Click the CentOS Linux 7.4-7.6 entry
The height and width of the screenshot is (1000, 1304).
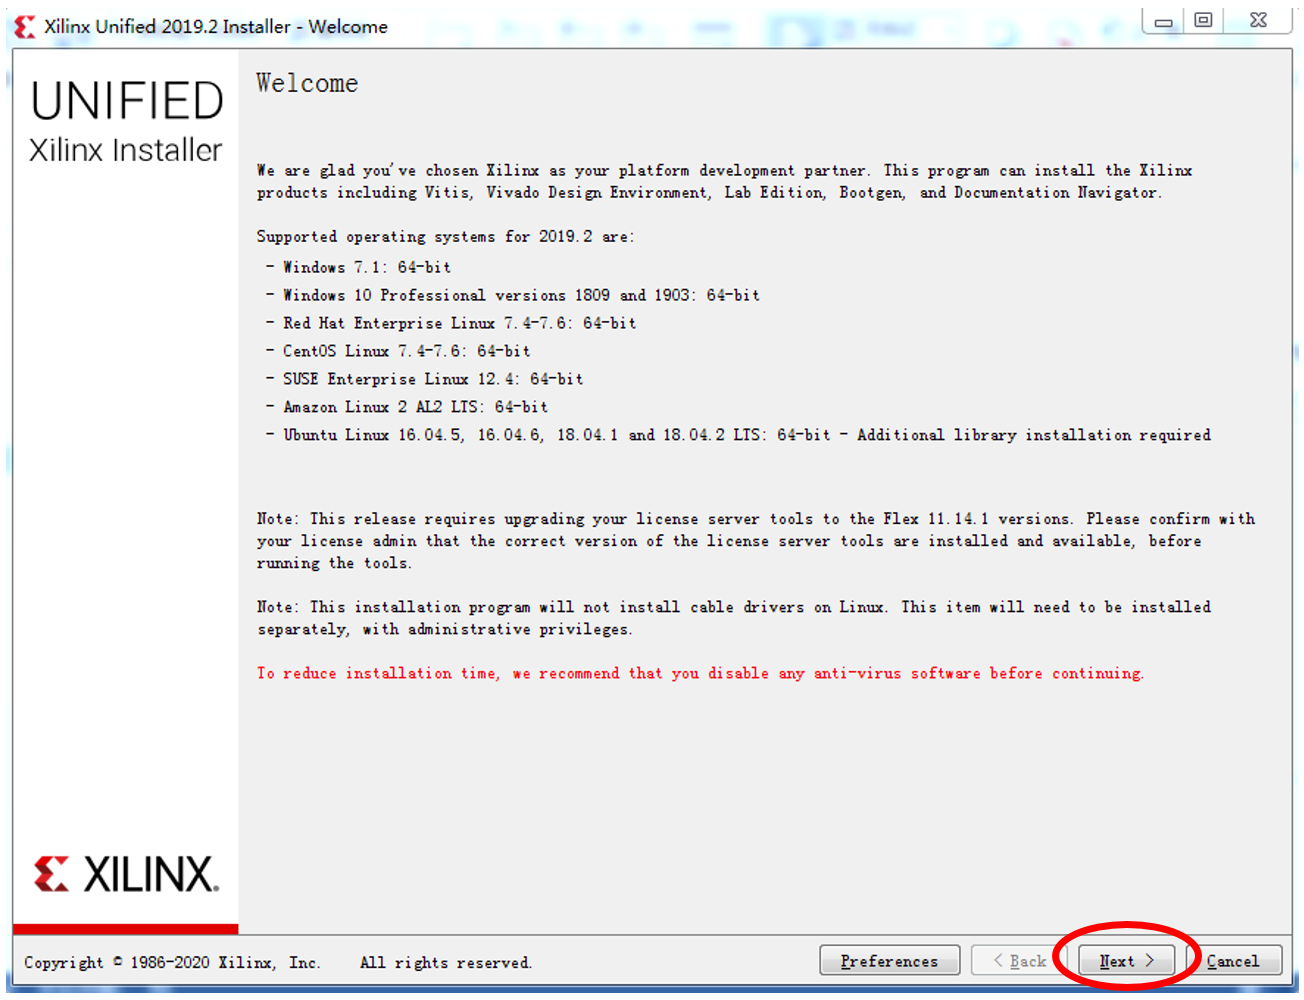[x=398, y=351]
